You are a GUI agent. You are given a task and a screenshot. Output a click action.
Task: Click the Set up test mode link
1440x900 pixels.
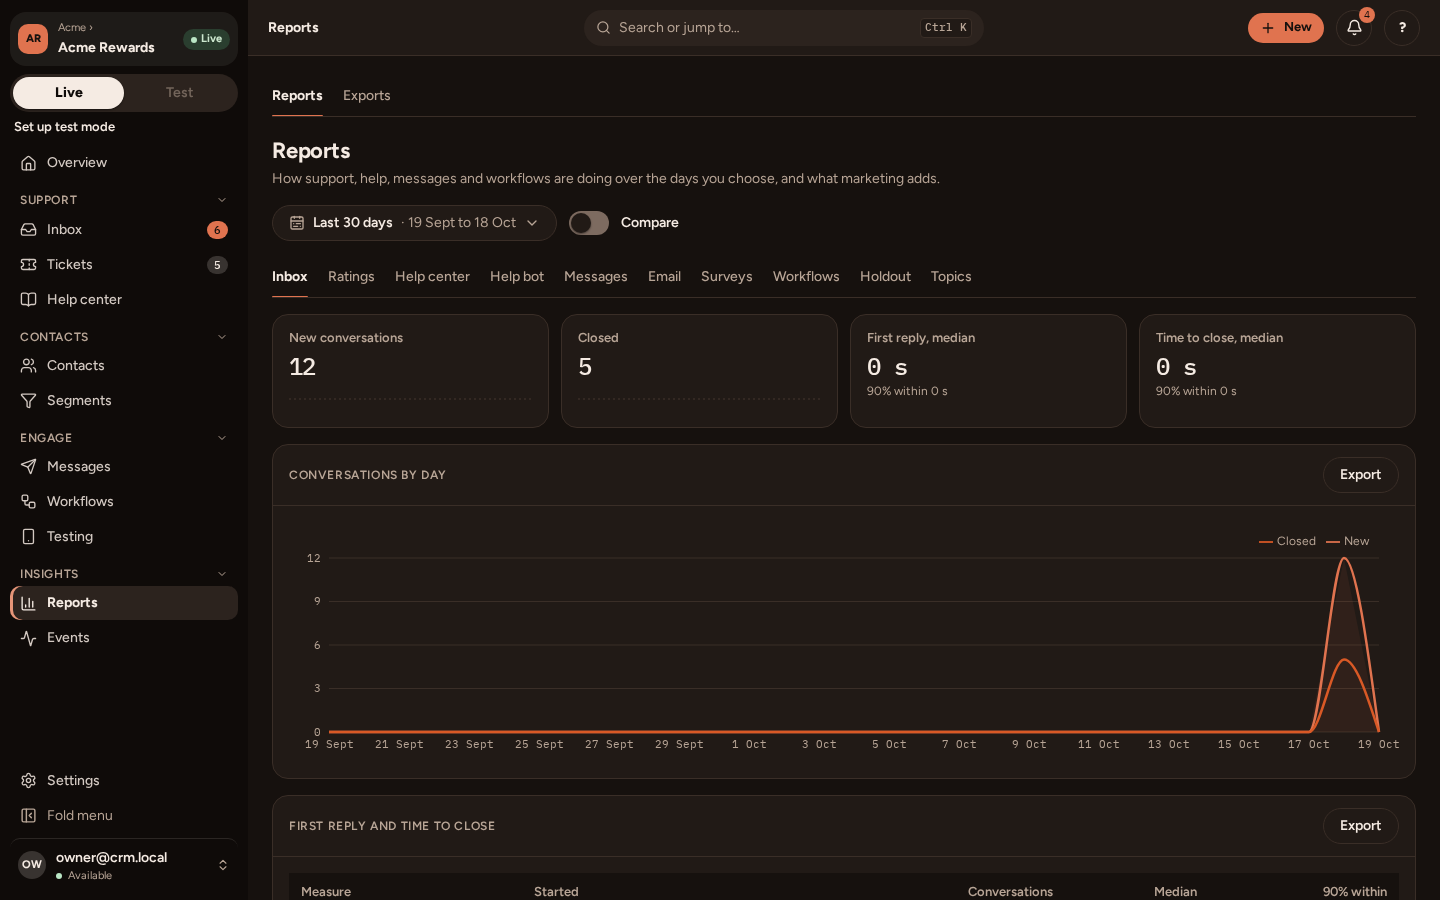point(65,127)
